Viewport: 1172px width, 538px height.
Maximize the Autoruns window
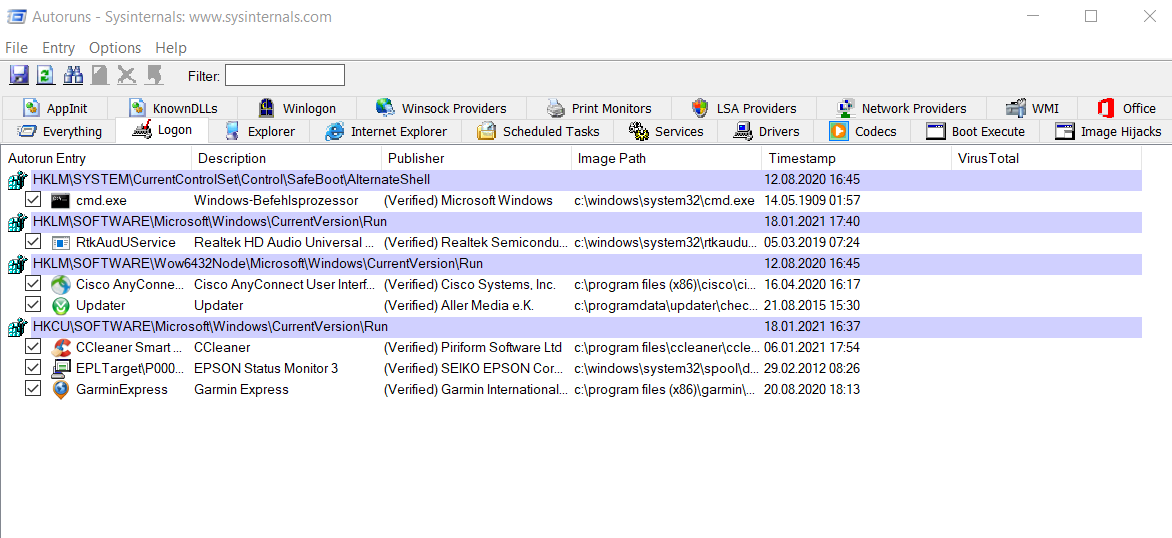click(x=1091, y=16)
